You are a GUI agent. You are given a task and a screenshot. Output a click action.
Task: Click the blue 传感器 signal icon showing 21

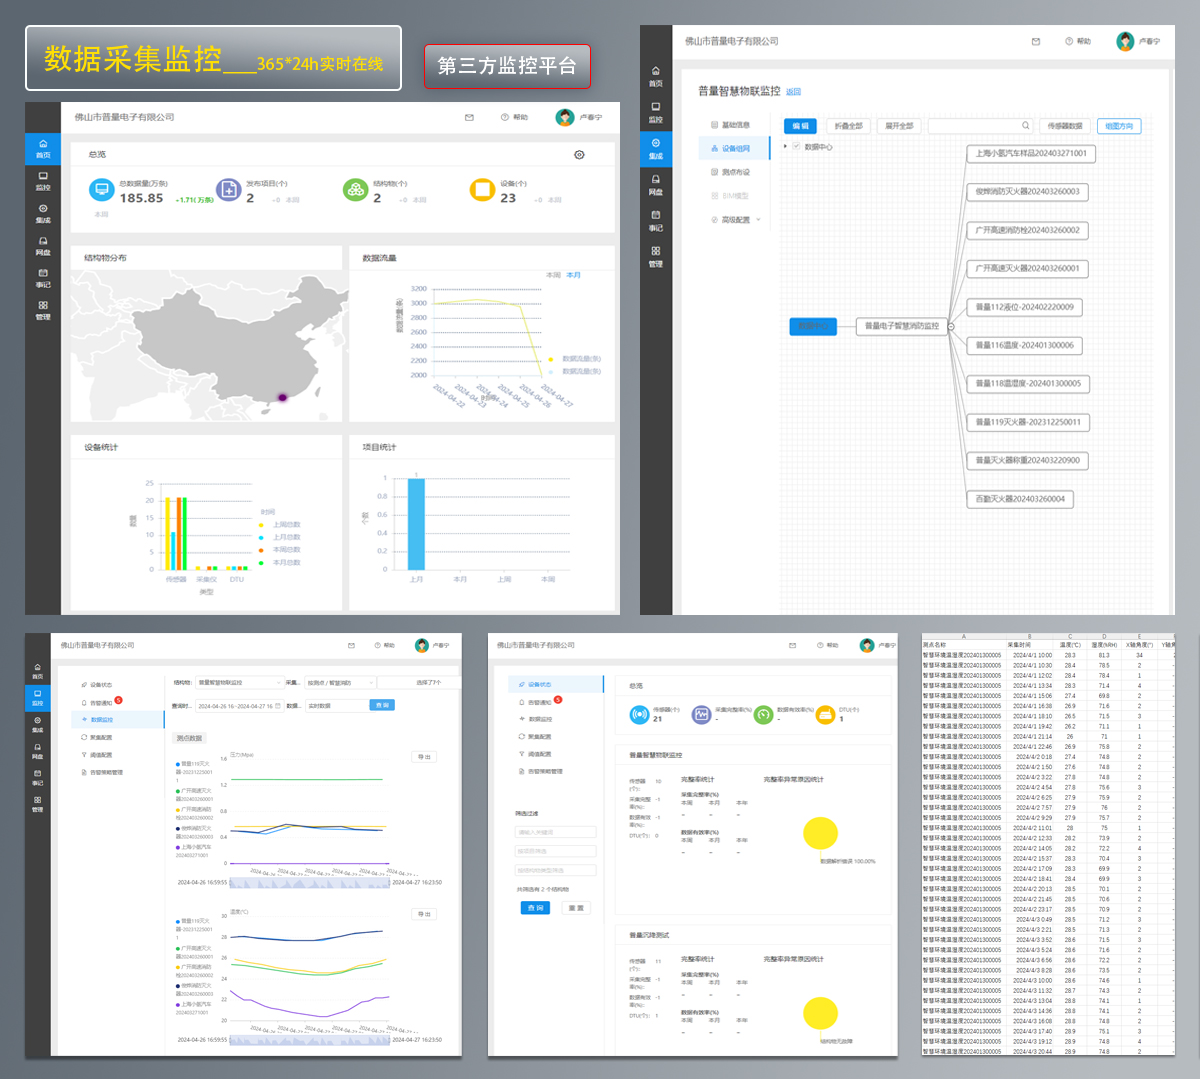[x=639, y=714]
